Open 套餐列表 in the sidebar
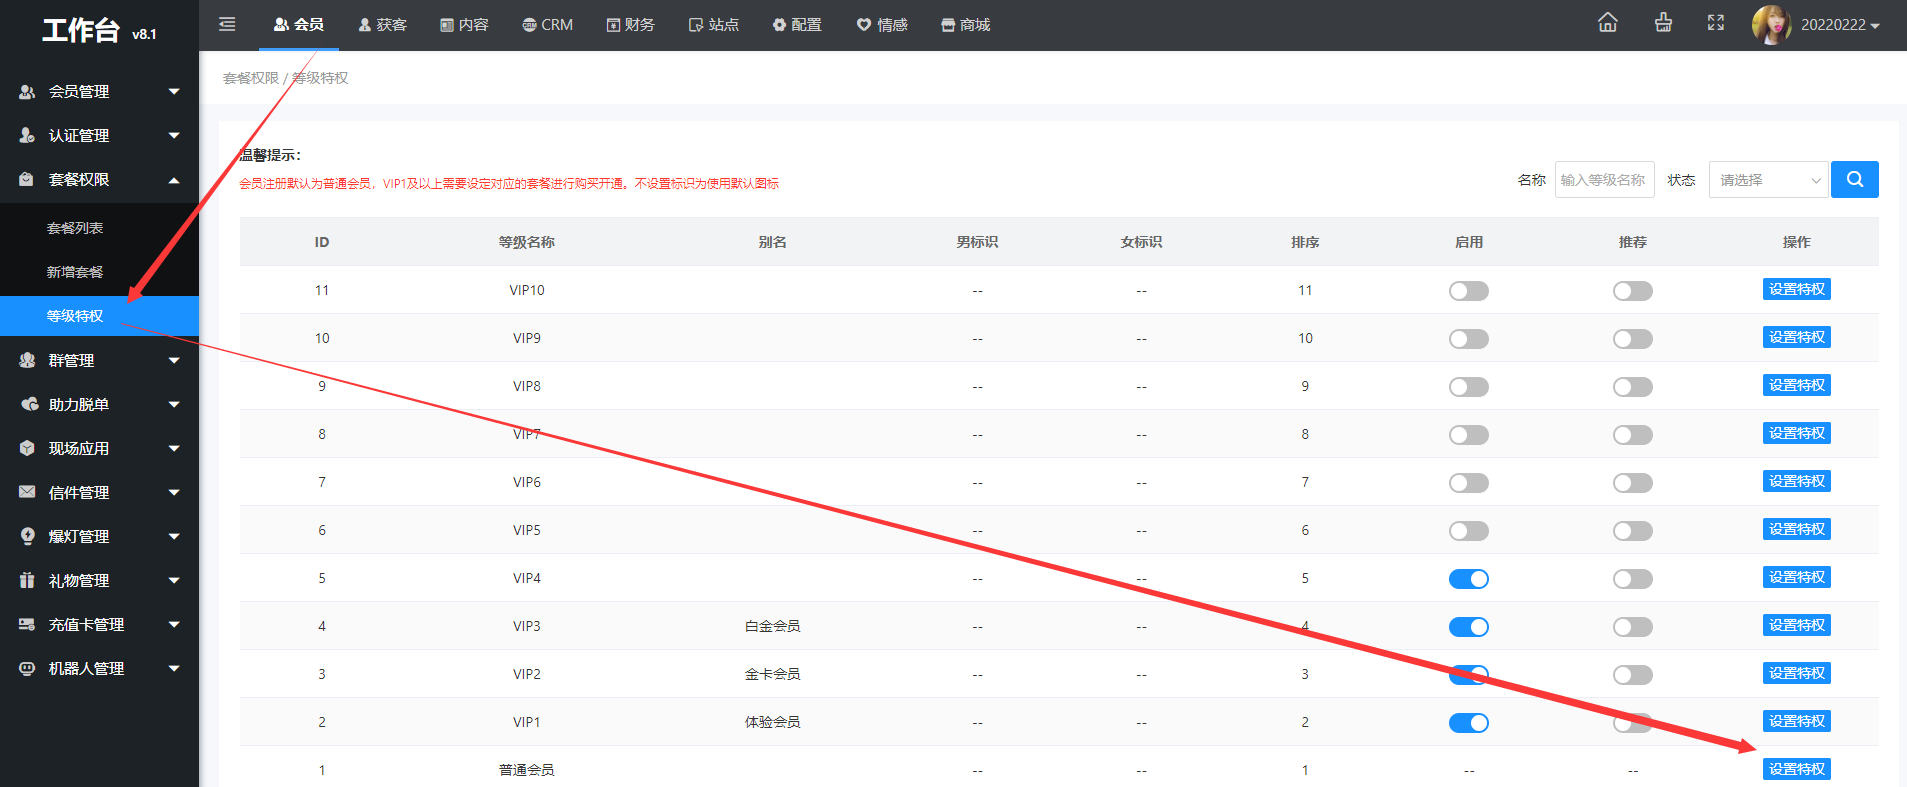The height and width of the screenshot is (787, 1907). click(x=75, y=228)
